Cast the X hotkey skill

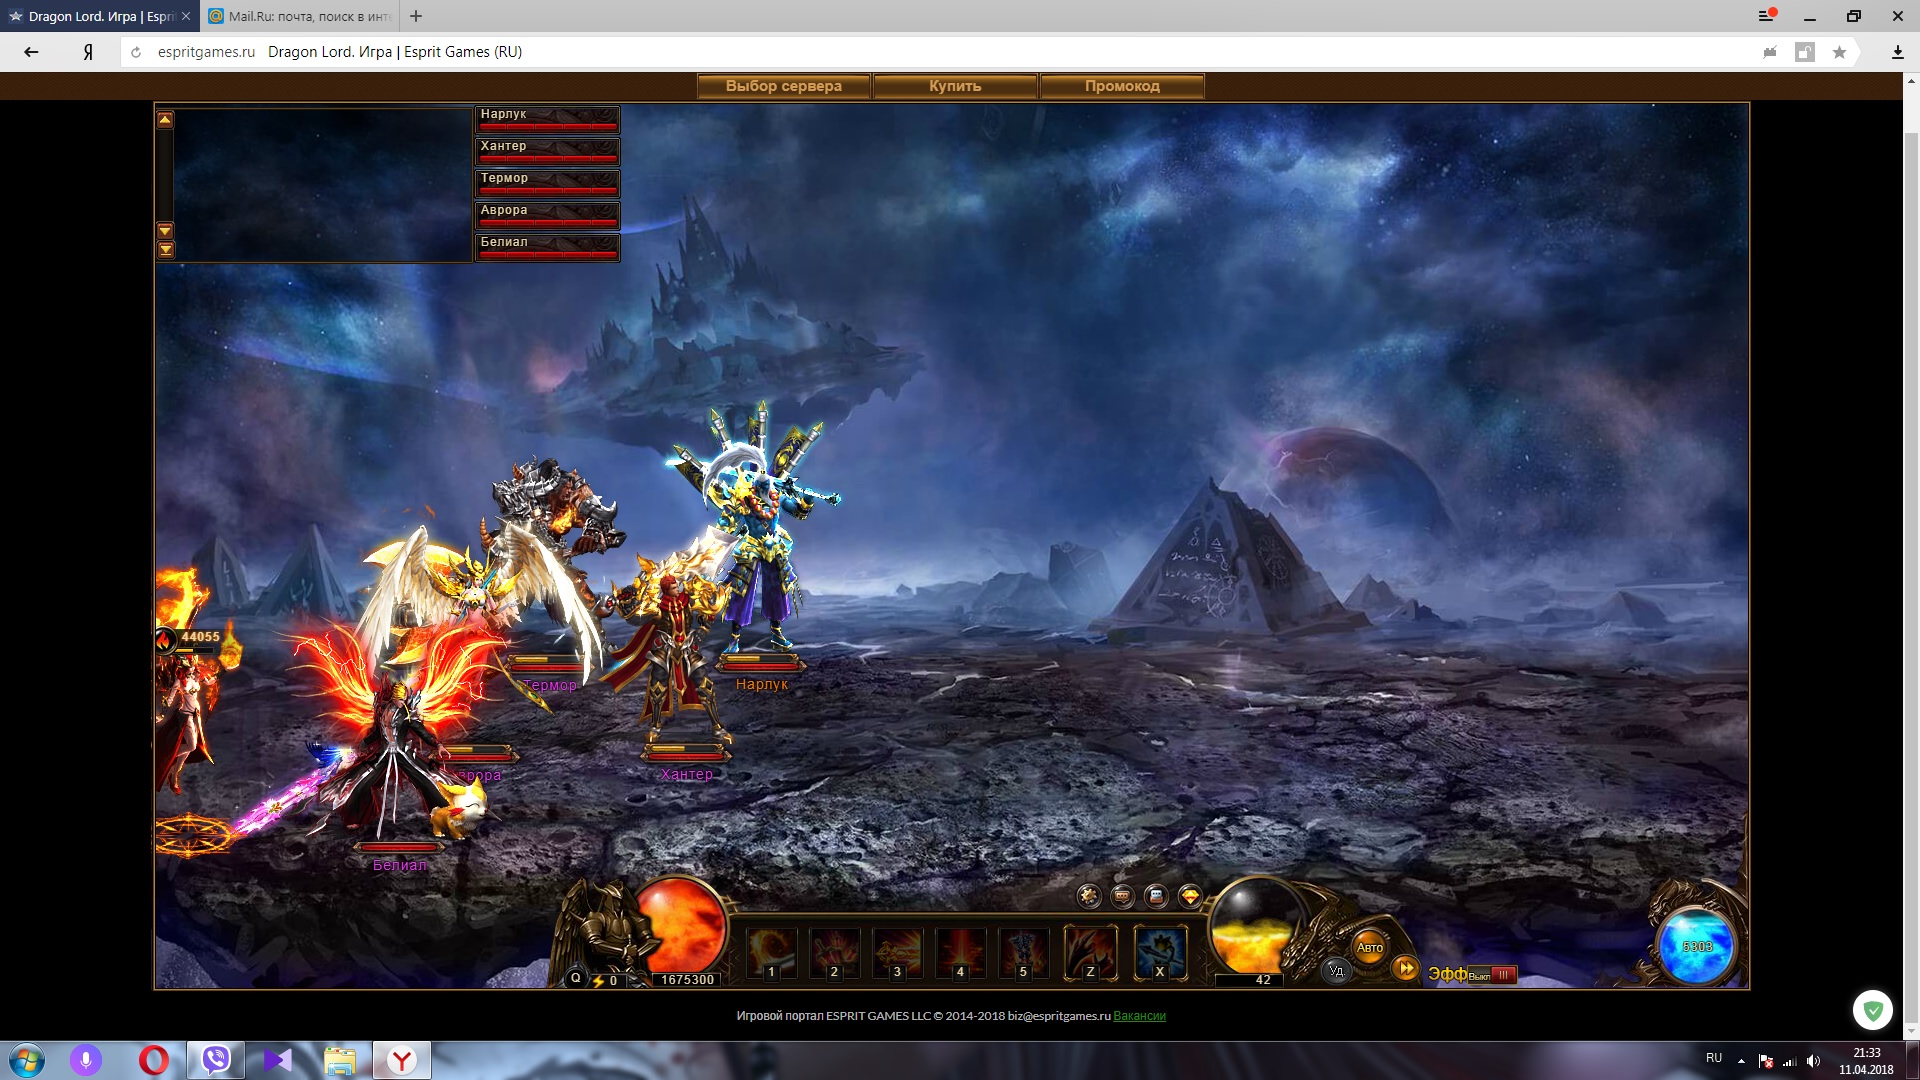[1160, 952]
